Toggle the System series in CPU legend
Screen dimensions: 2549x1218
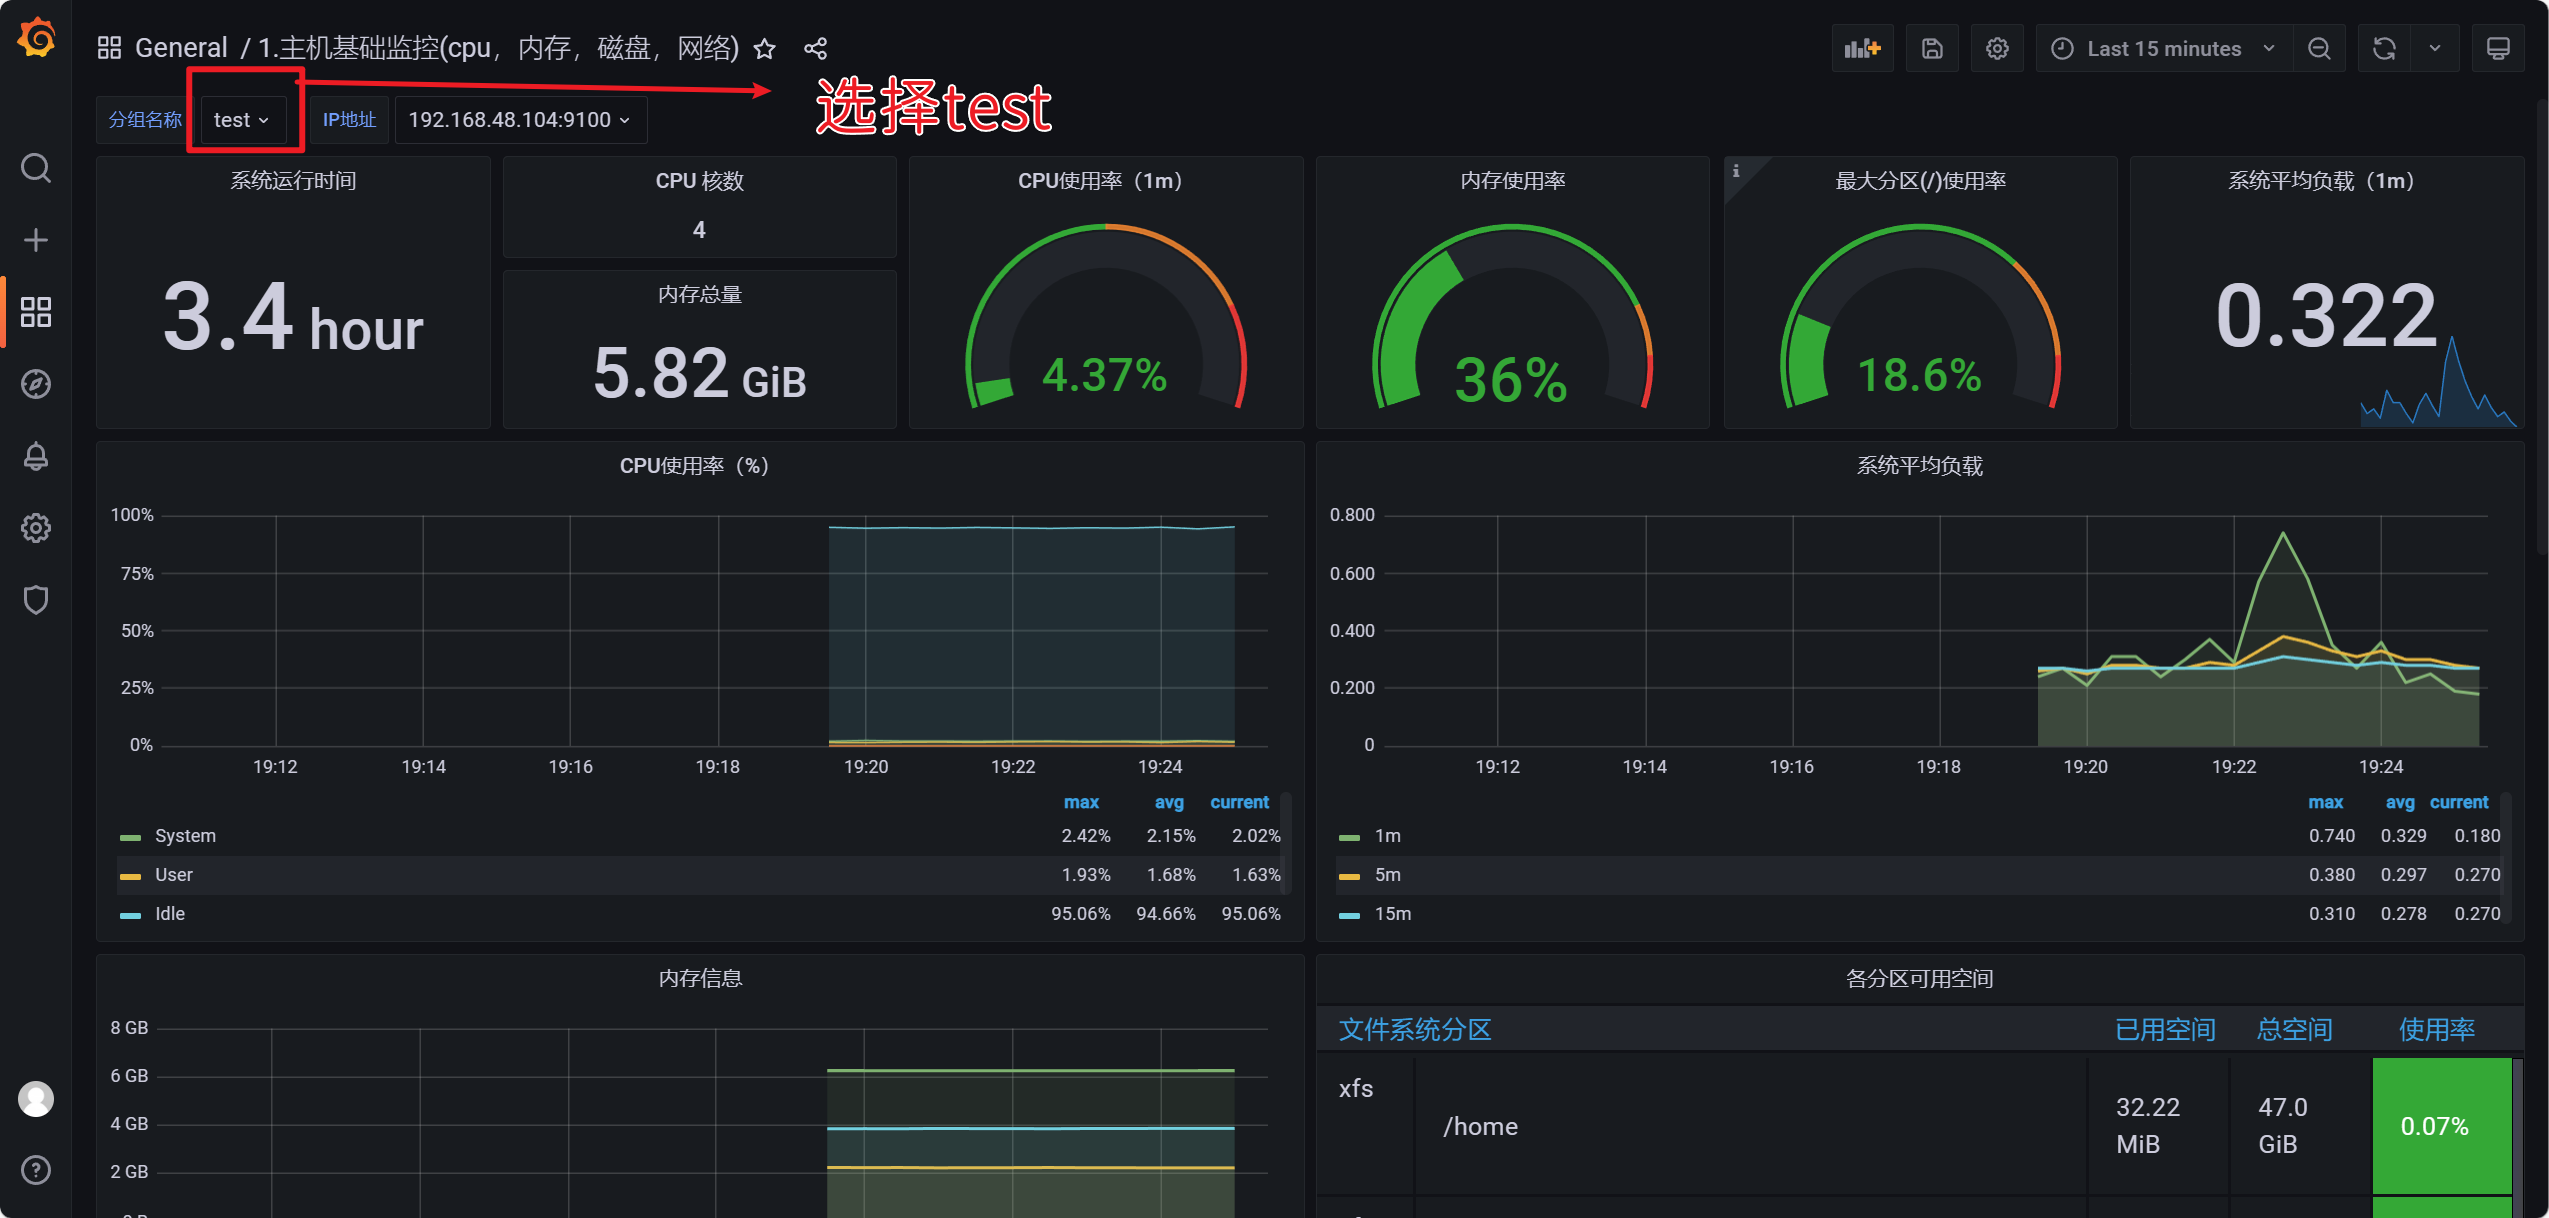185,836
